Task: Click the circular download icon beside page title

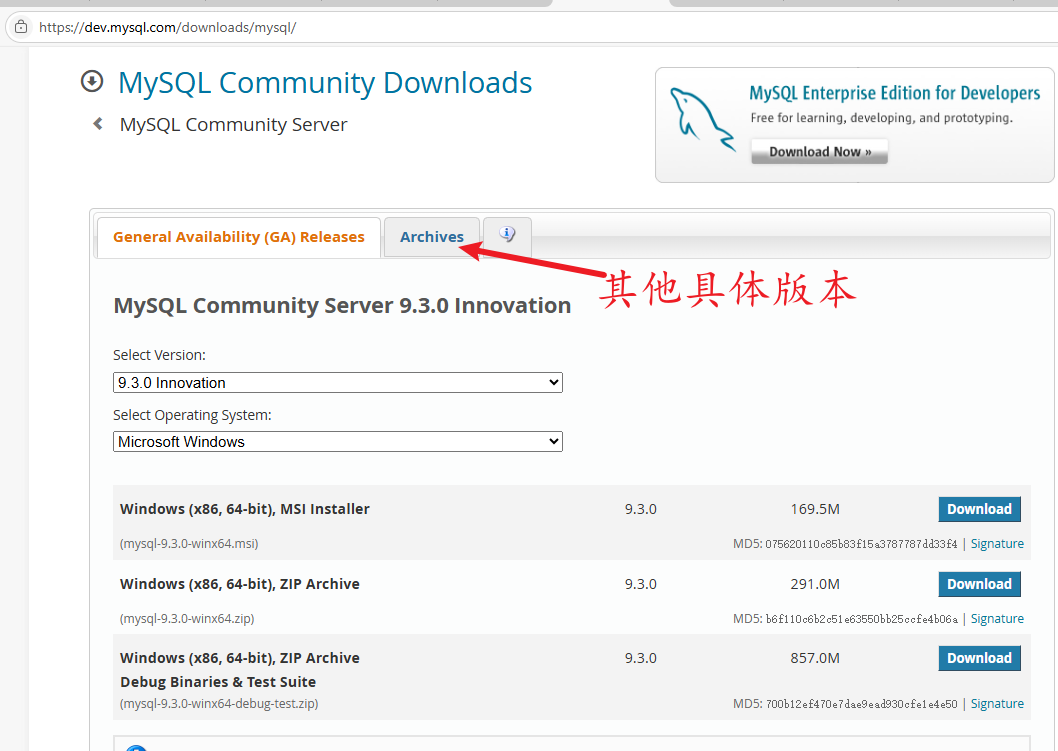Action: (92, 82)
